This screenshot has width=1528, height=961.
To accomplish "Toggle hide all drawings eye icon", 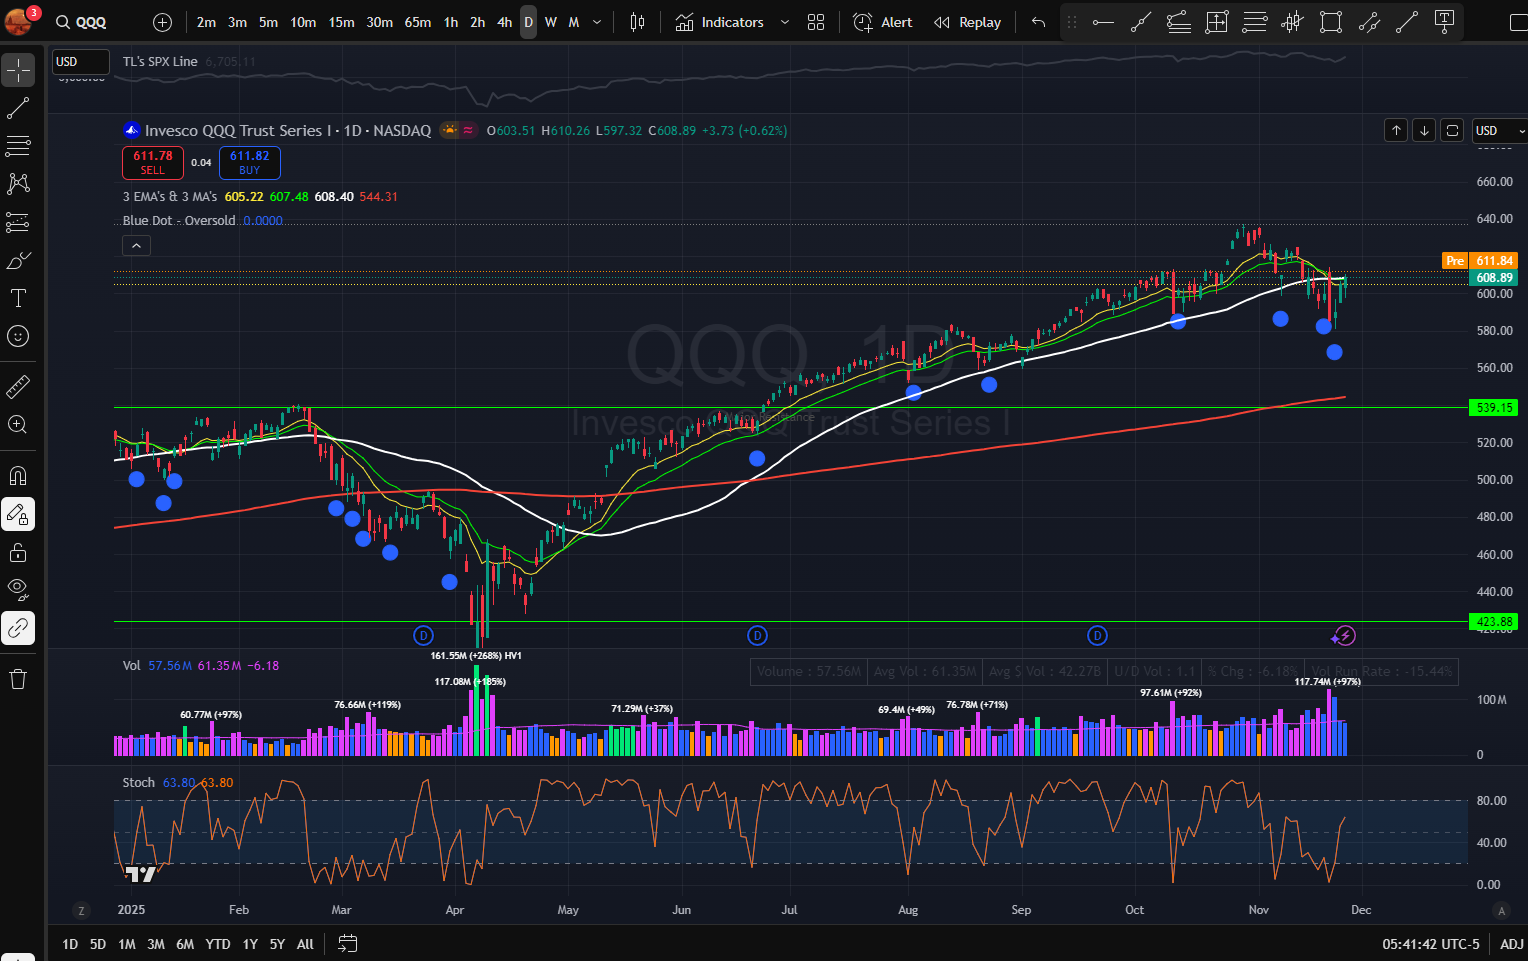I will (x=18, y=590).
